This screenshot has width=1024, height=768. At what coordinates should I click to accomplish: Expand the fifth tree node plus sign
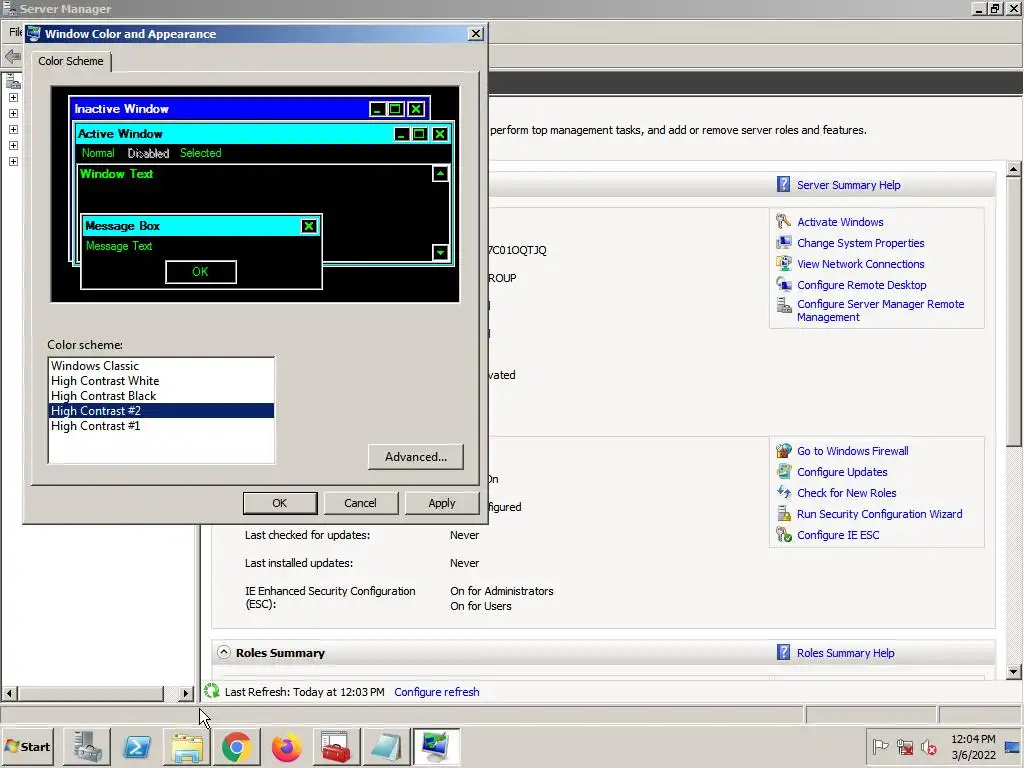pyautogui.click(x=13, y=161)
